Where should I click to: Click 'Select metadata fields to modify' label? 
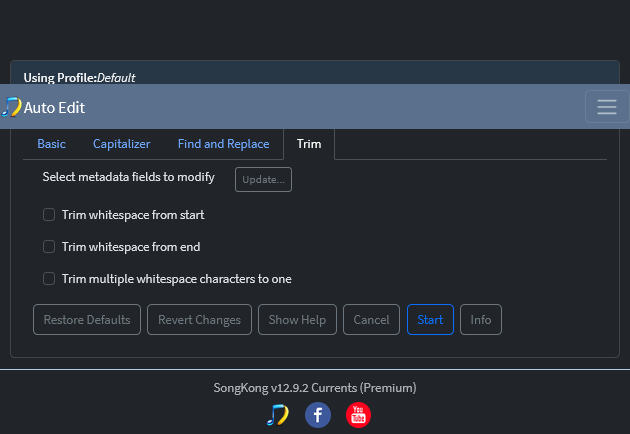coord(129,177)
